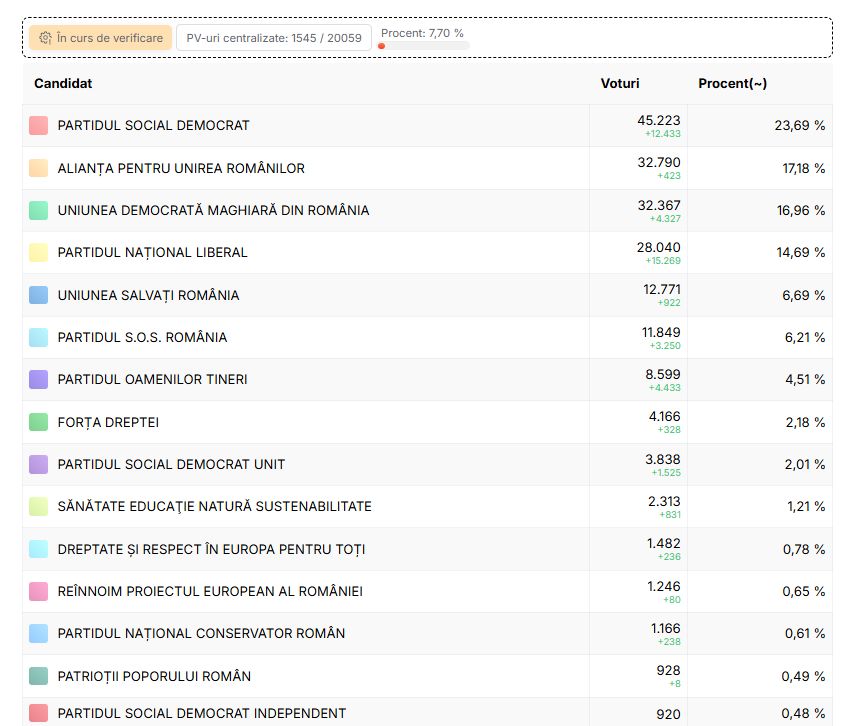Click Partidul Social Democrat Unit name
This screenshot has width=843, height=726.
pos(171,465)
